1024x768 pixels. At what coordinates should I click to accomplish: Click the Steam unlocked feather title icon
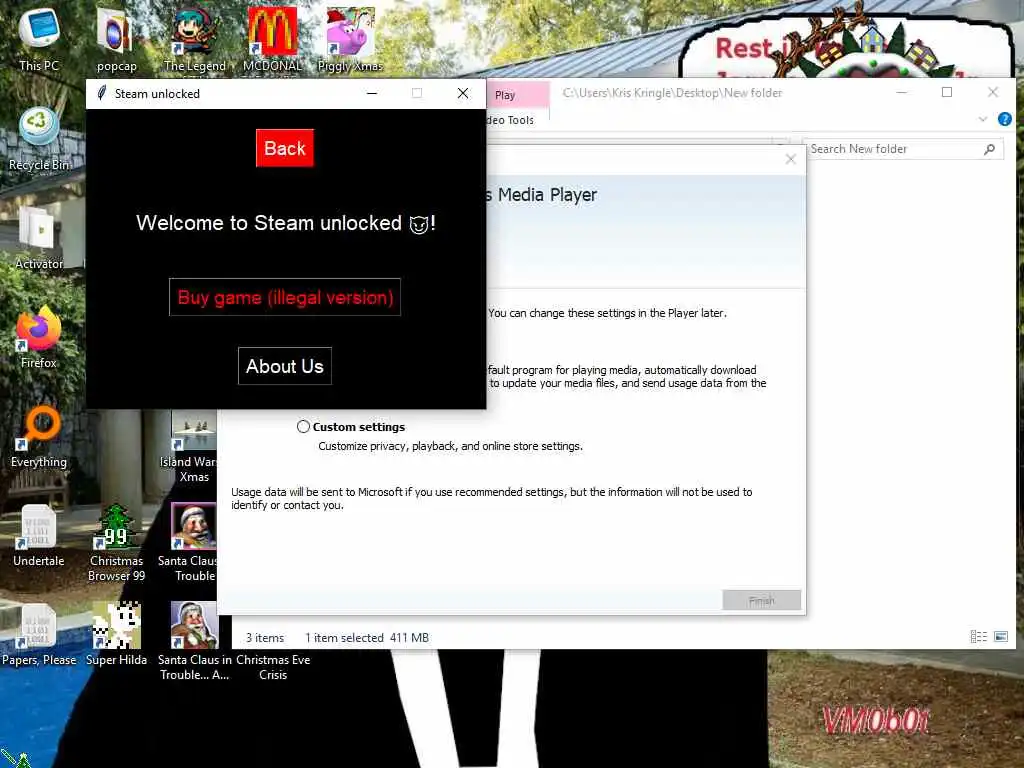(x=101, y=93)
